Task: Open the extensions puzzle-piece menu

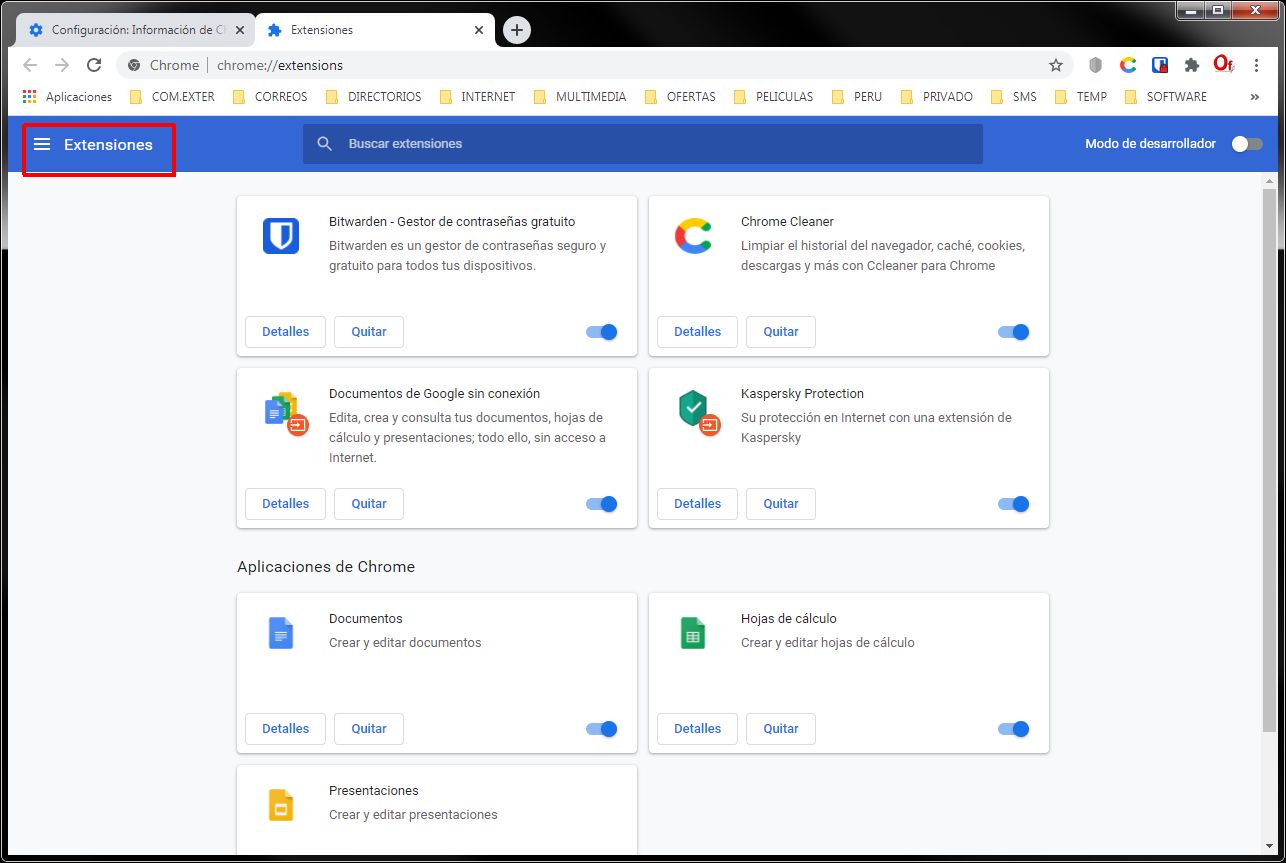Action: [x=1191, y=65]
